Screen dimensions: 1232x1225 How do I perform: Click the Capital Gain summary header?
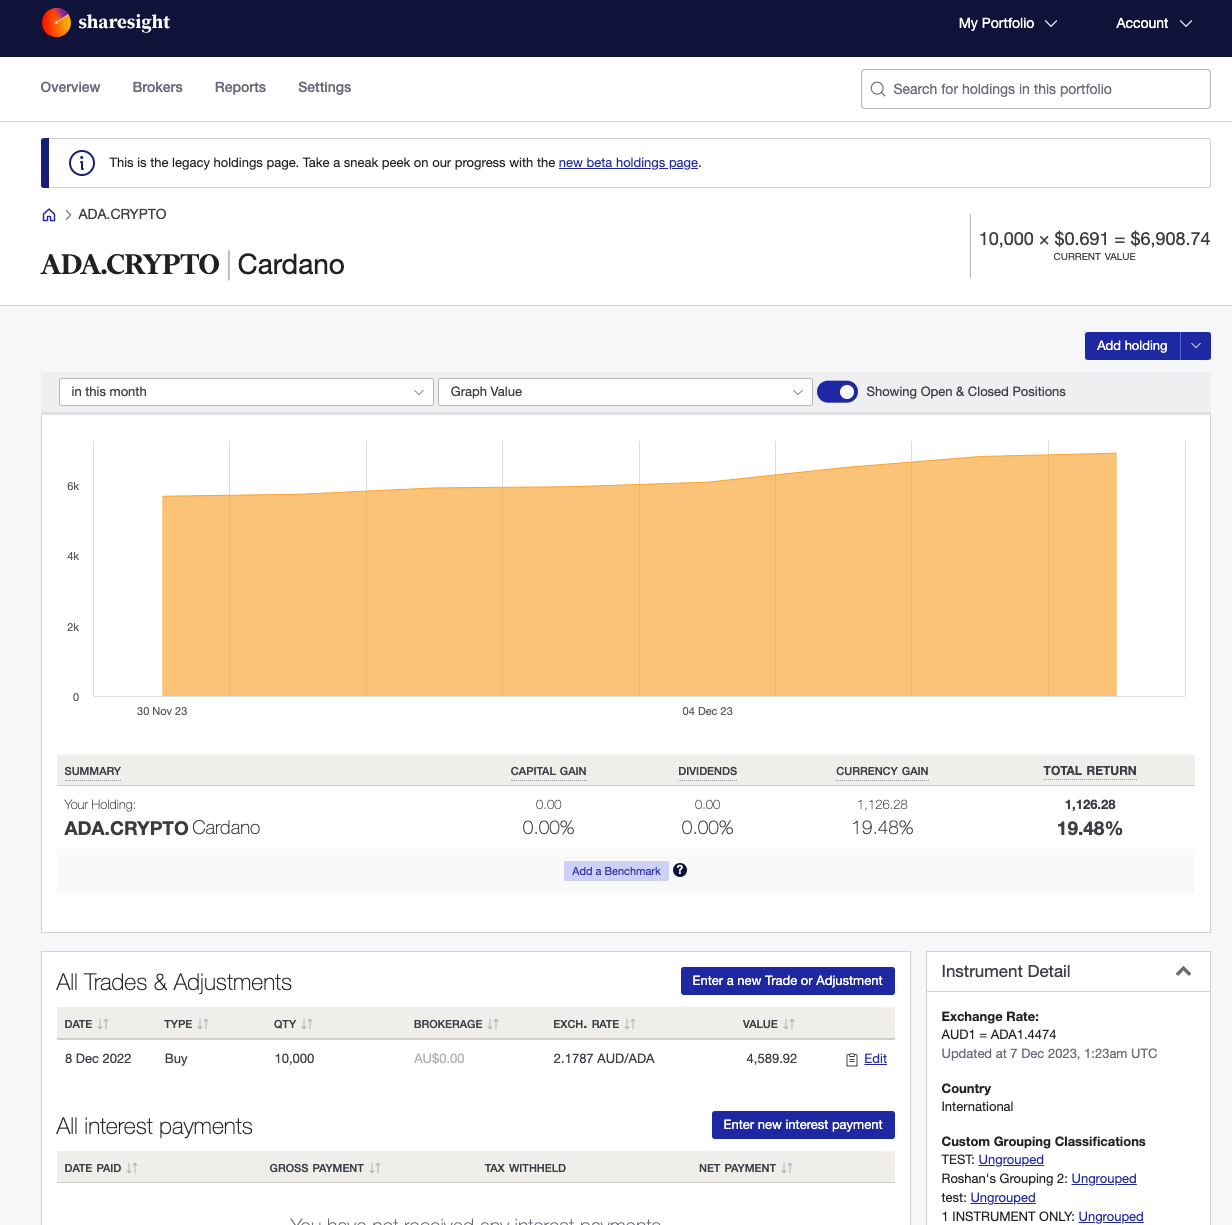pos(548,771)
